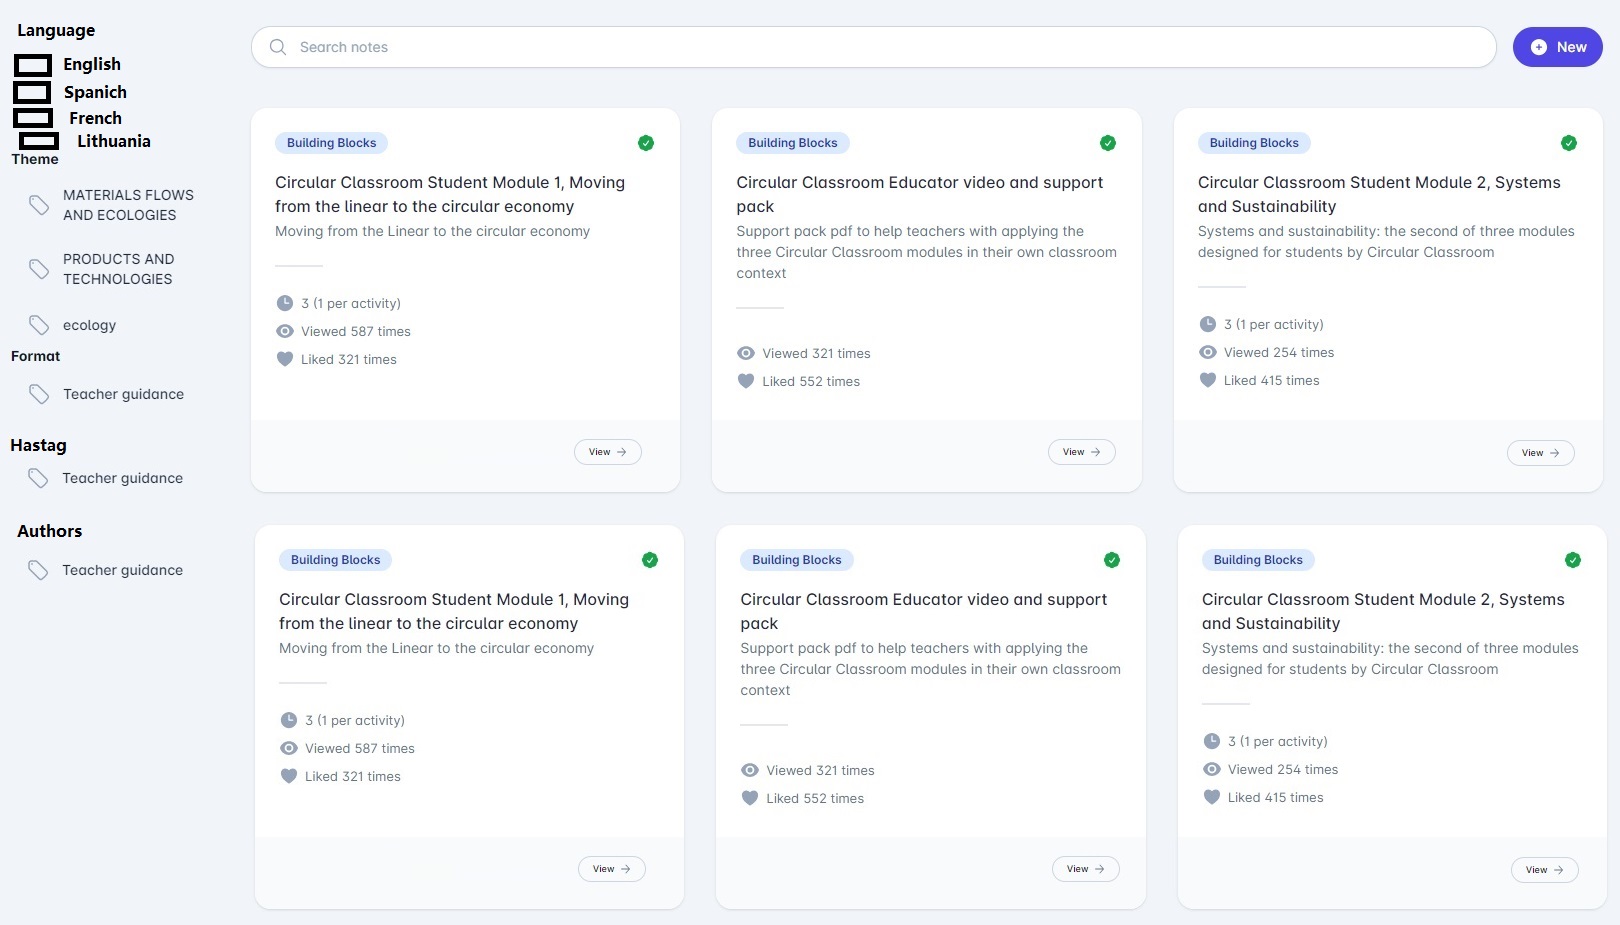The image size is (1620, 925).
Task: Filter by Teacher guidance under Format
Action: tap(123, 394)
